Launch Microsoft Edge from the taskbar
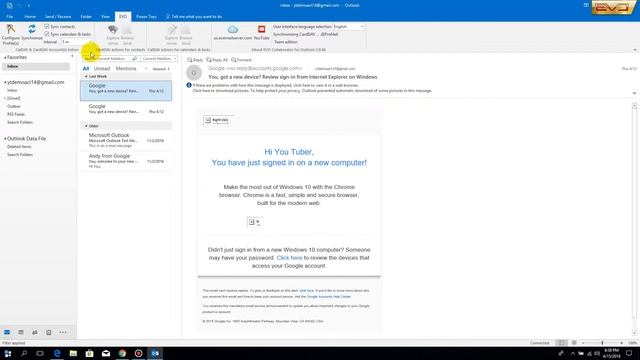 pyautogui.click(x=57, y=353)
